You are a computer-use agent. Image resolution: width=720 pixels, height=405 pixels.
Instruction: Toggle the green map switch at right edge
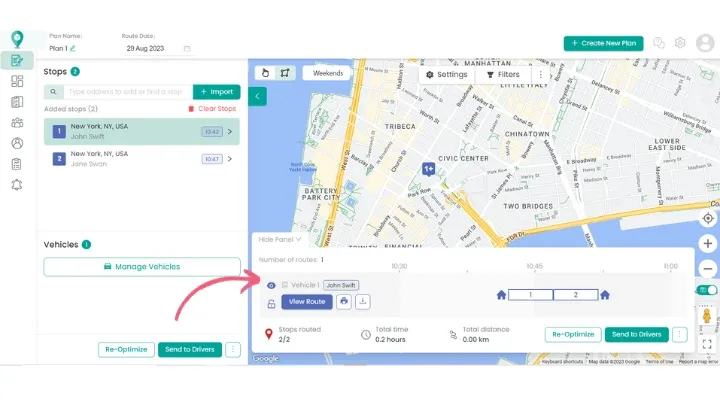tap(706, 290)
